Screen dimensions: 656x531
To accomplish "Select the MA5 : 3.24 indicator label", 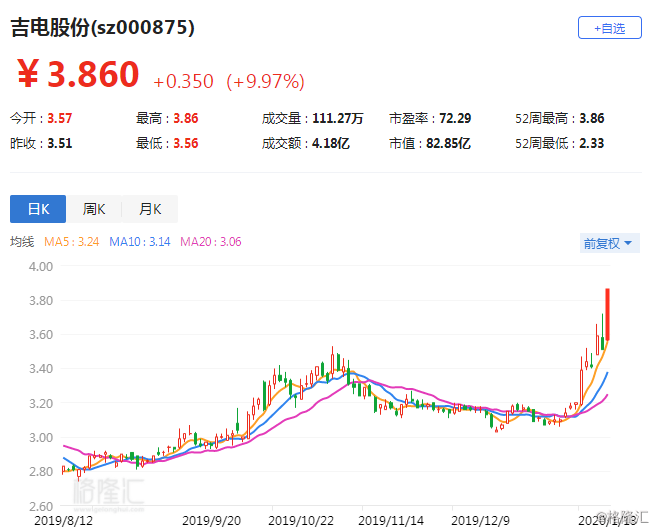I will (x=72, y=242).
